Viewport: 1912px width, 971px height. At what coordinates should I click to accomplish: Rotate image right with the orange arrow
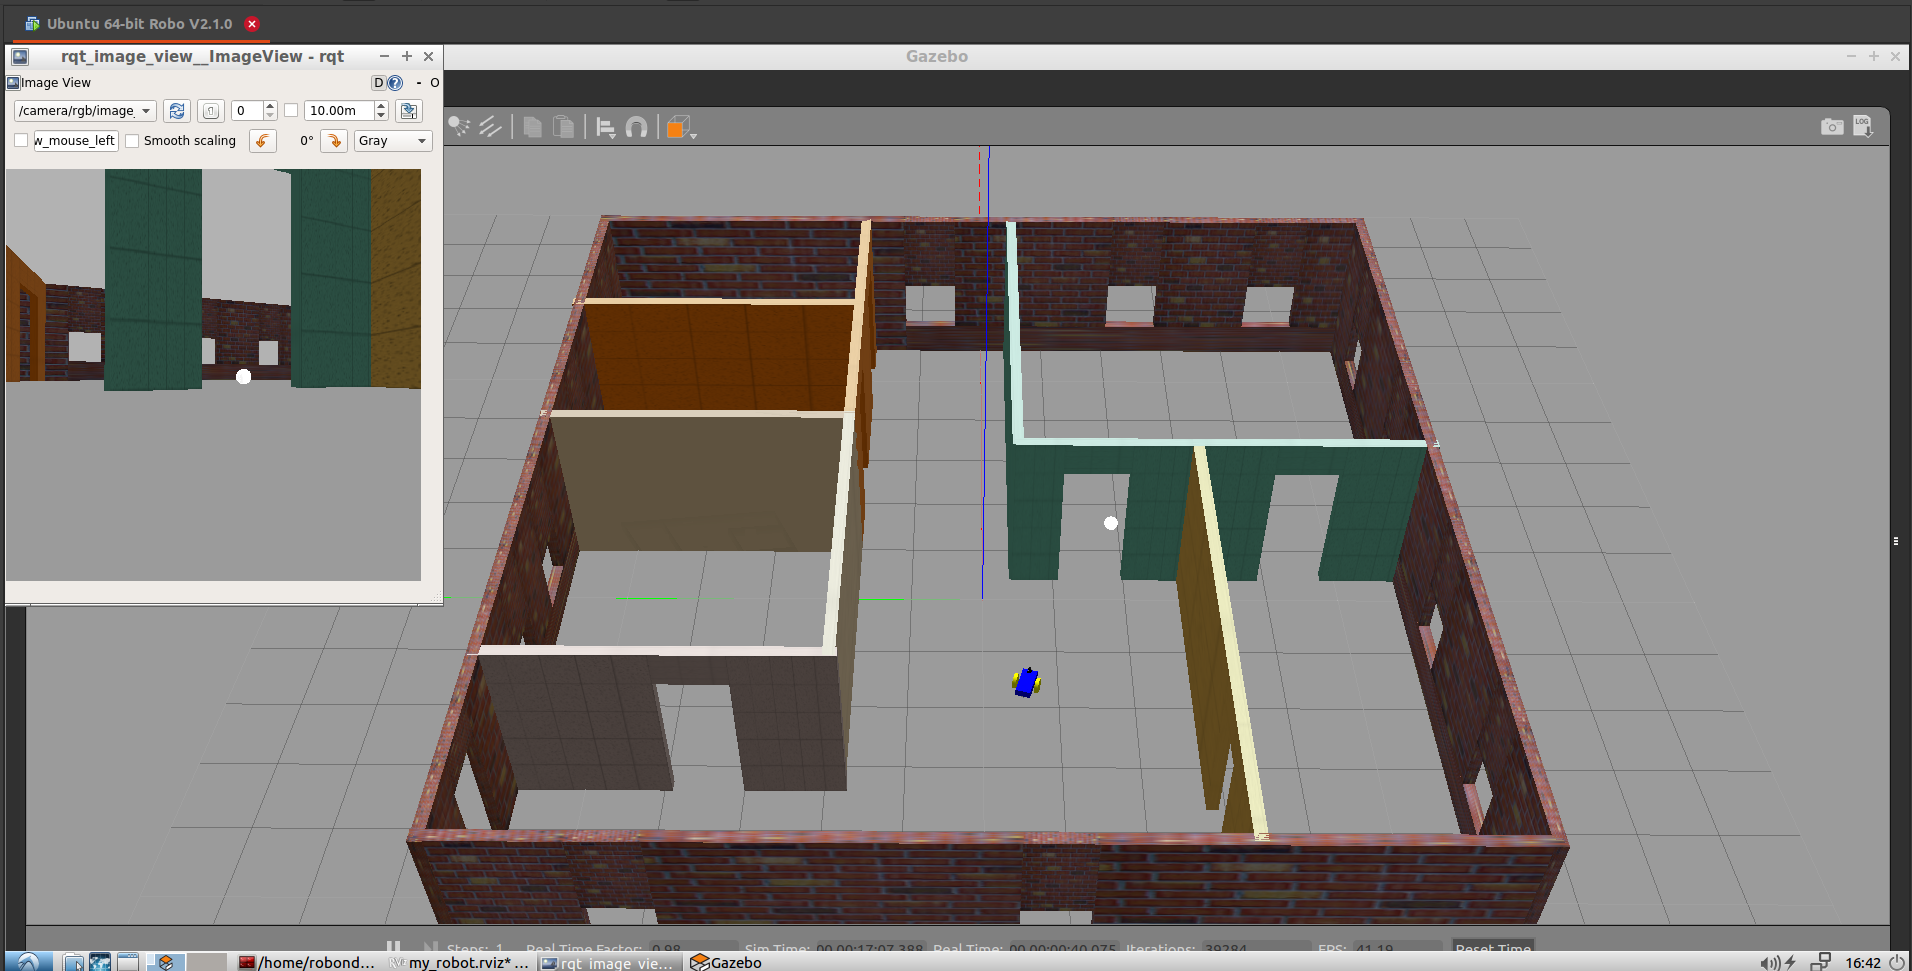coord(334,141)
